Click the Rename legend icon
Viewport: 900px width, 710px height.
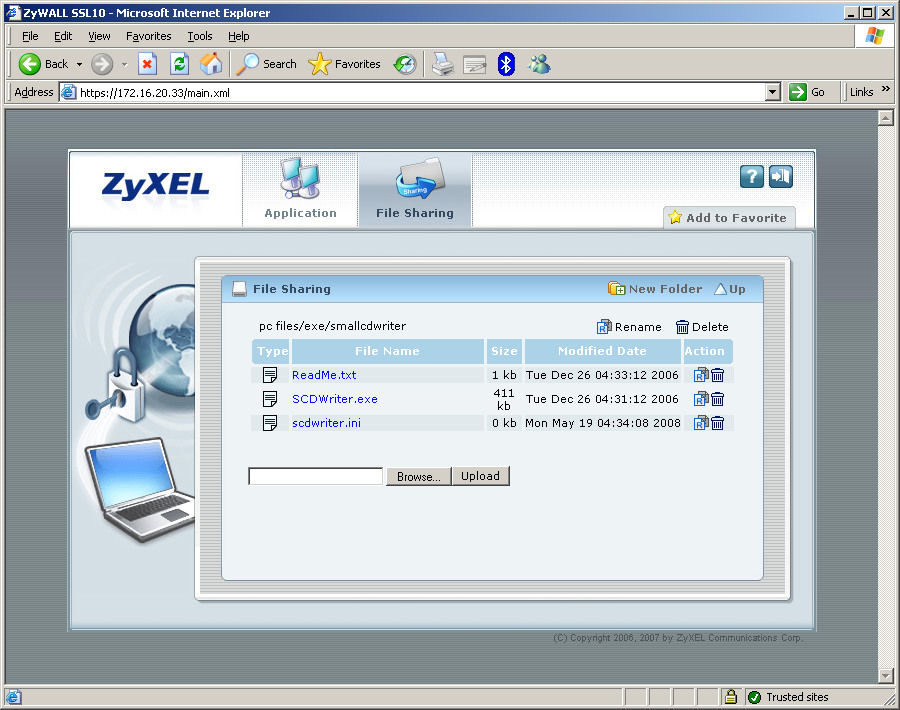tap(604, 327)
